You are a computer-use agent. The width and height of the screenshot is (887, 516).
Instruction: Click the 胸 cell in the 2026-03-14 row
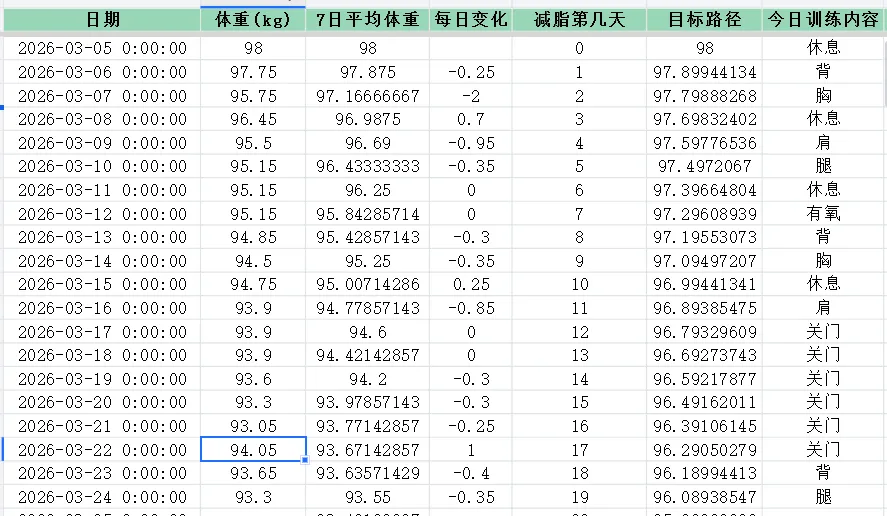(823, 261)
